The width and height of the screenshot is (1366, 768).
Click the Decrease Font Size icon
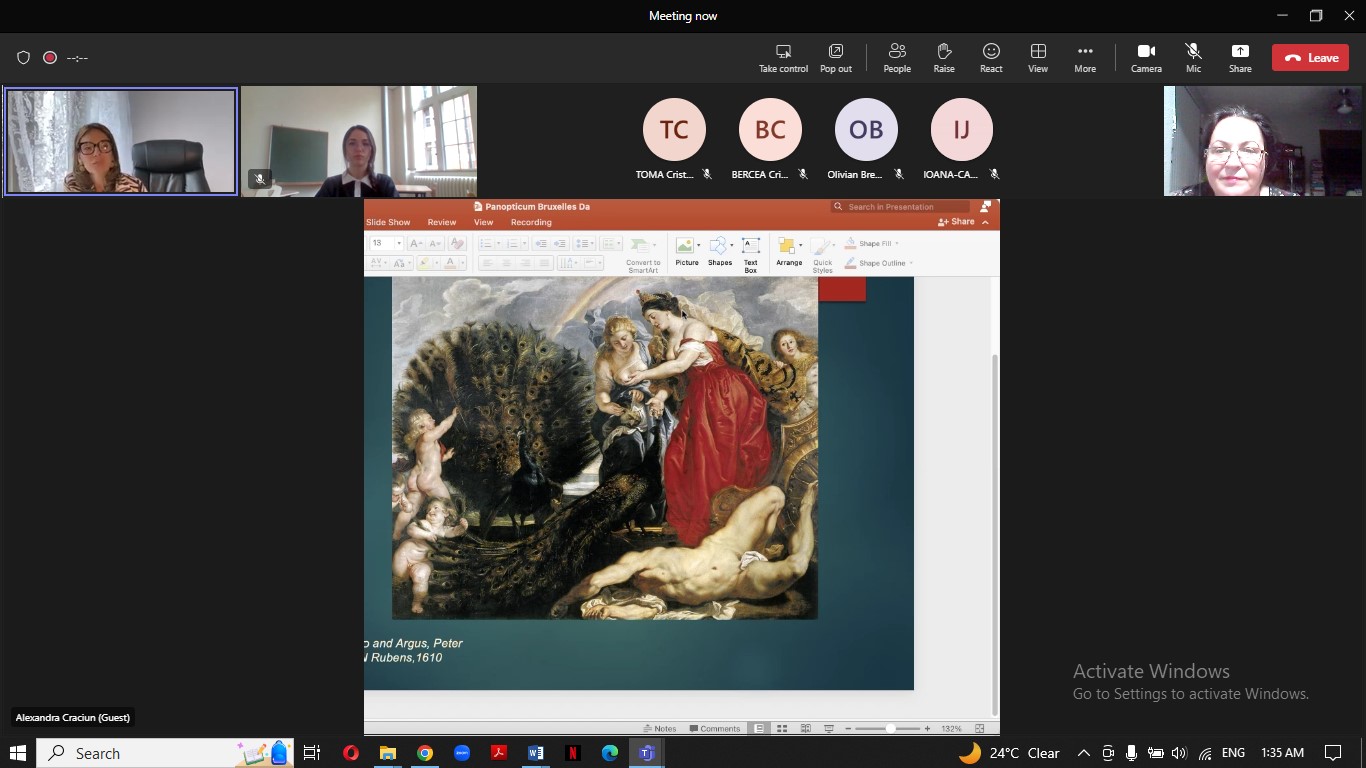(434, 243)
